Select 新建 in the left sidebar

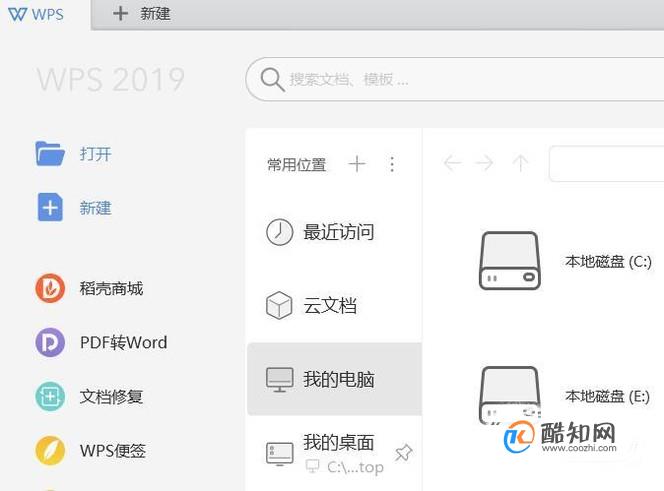96,208
